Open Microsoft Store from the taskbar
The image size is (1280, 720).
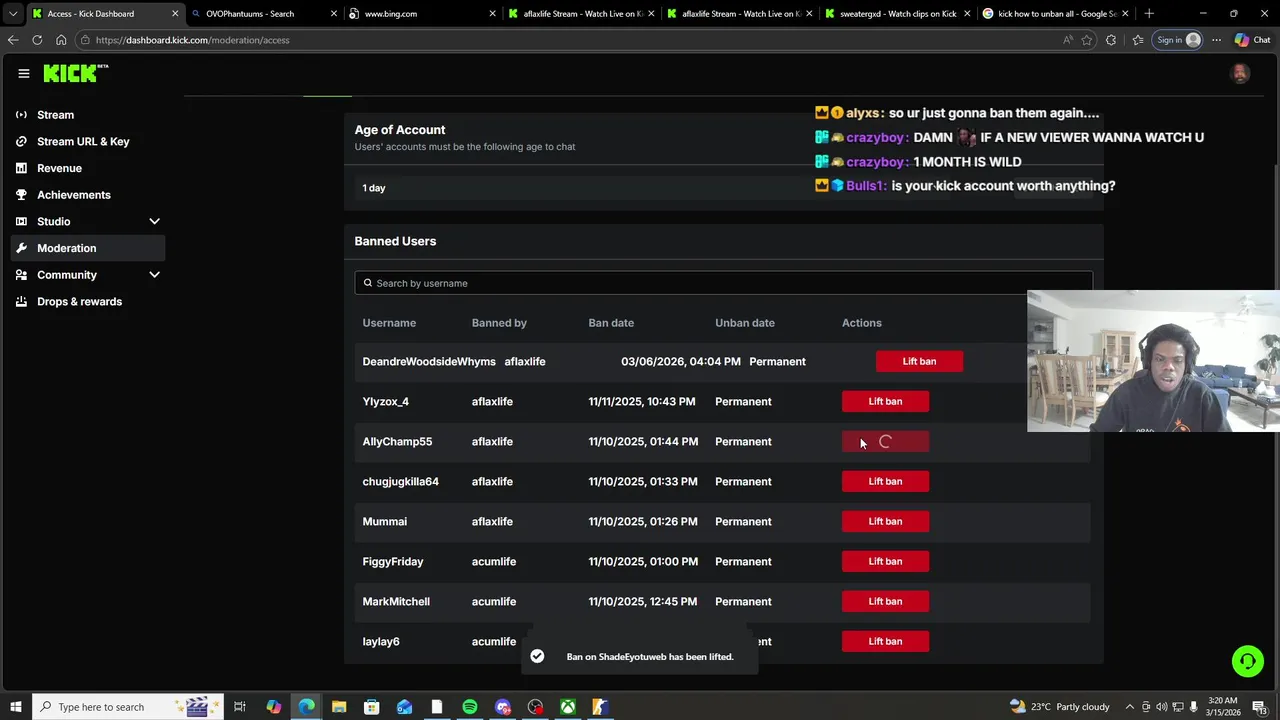click(372, 707)
